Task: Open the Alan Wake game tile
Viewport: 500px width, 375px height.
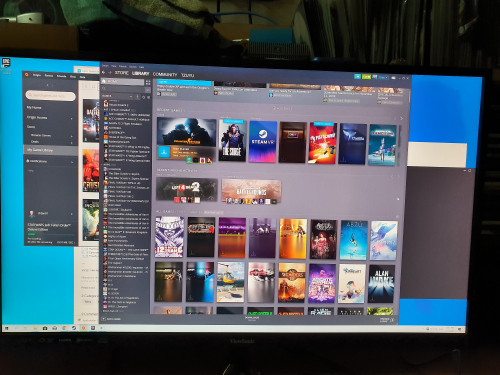Action: [x=381, y=284]
